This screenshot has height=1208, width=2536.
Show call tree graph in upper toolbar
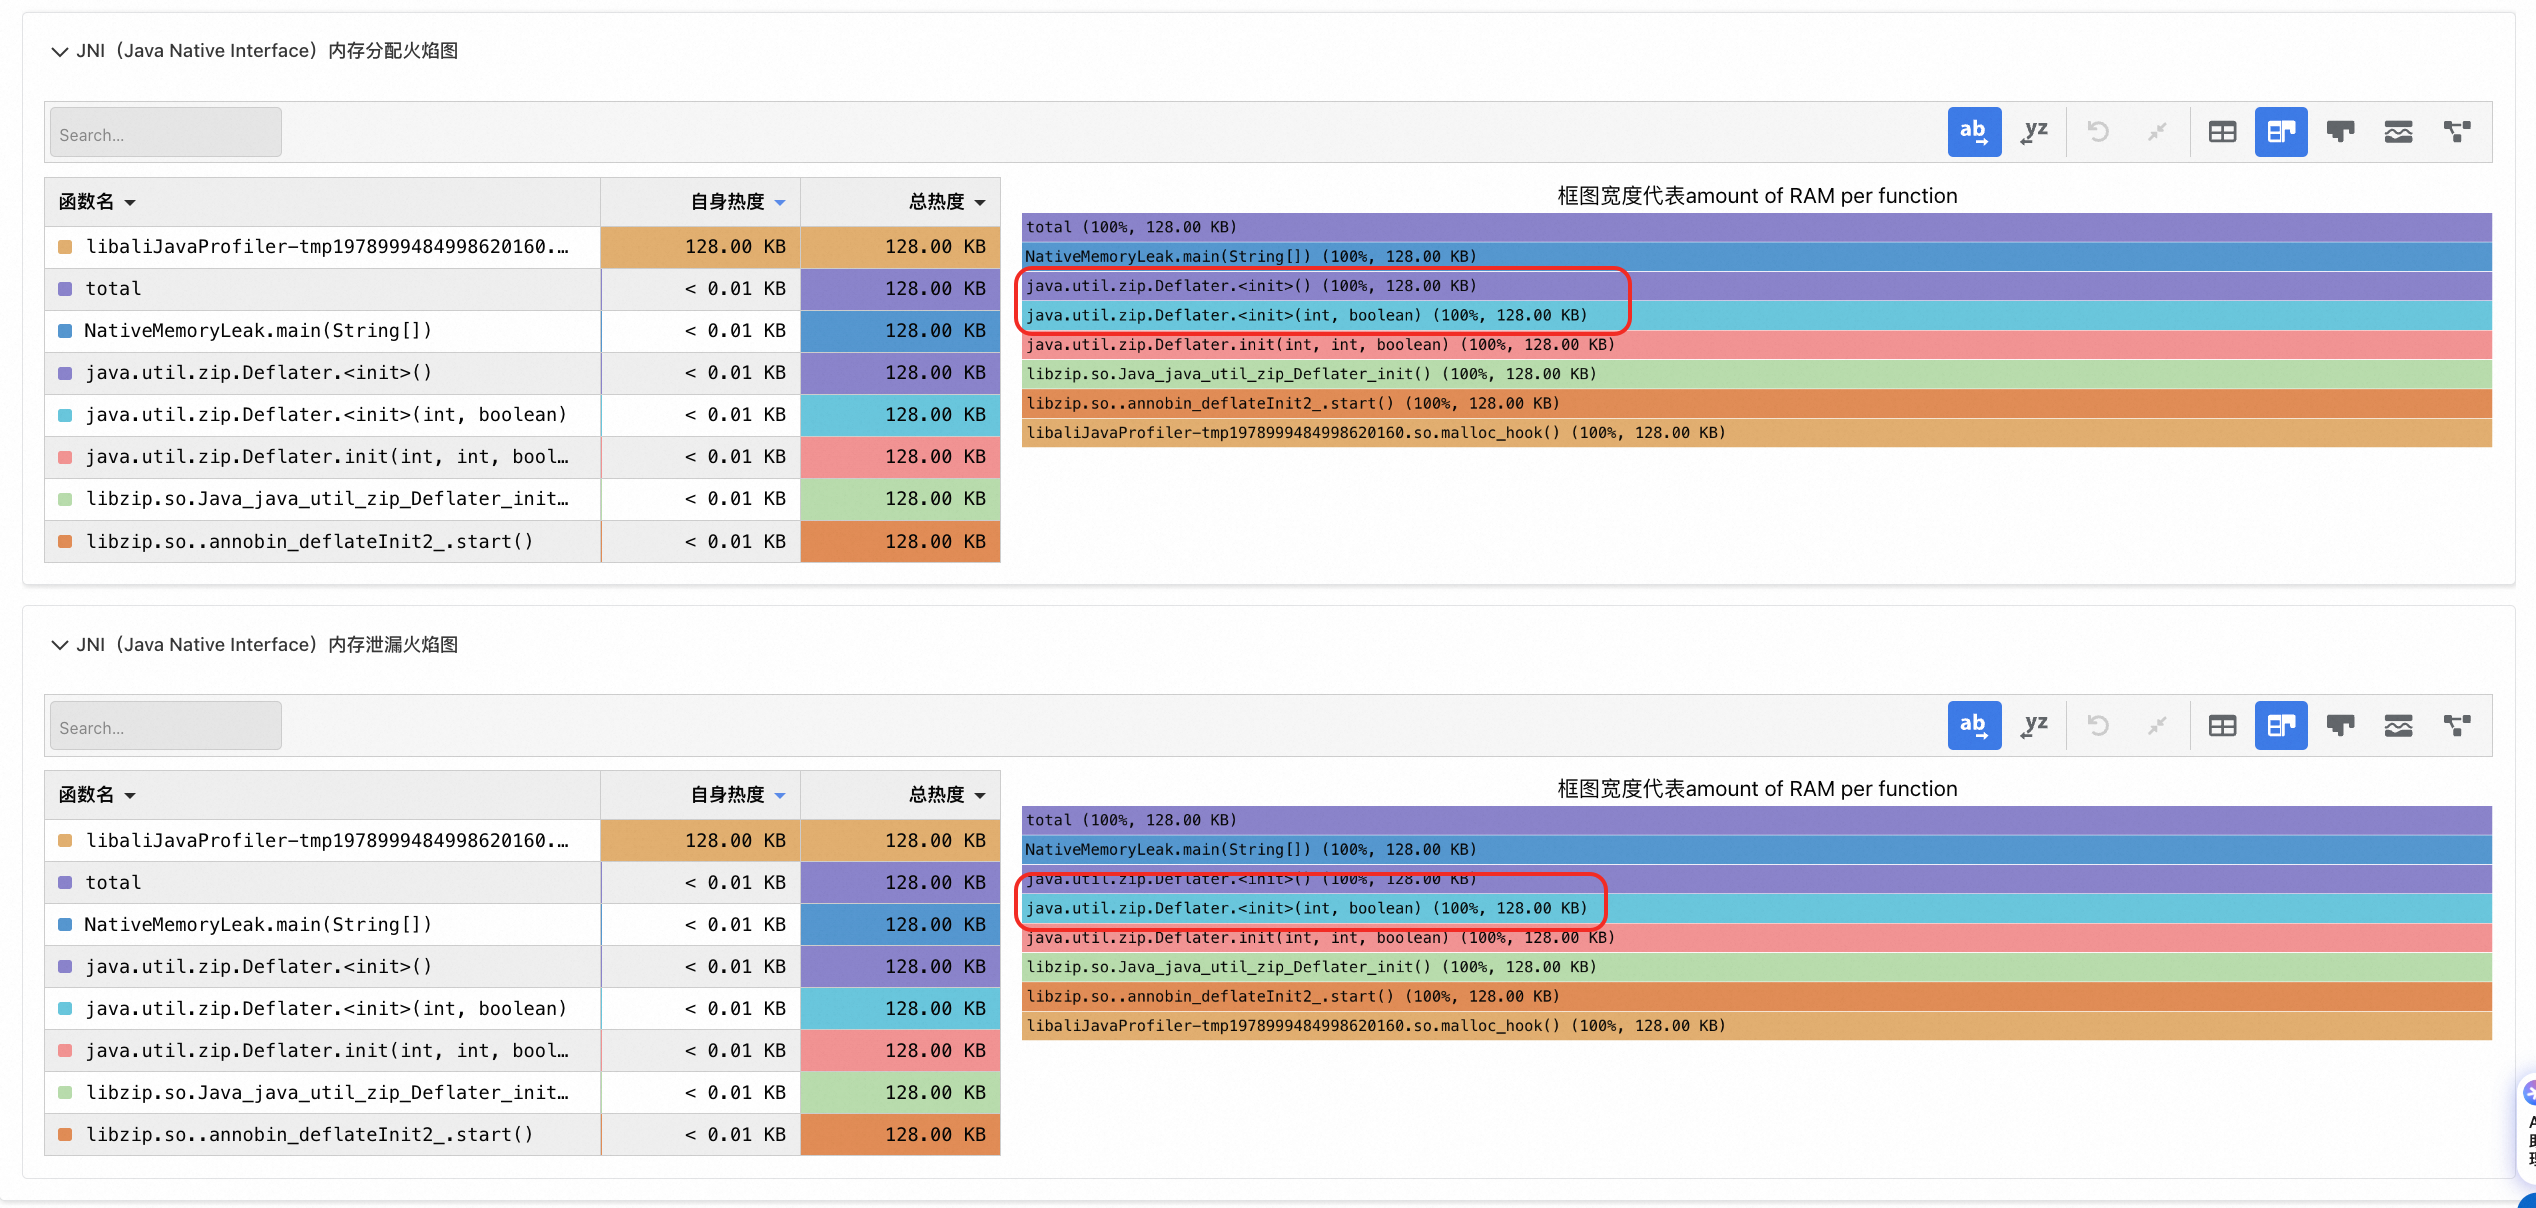[x=2457, y=132]
